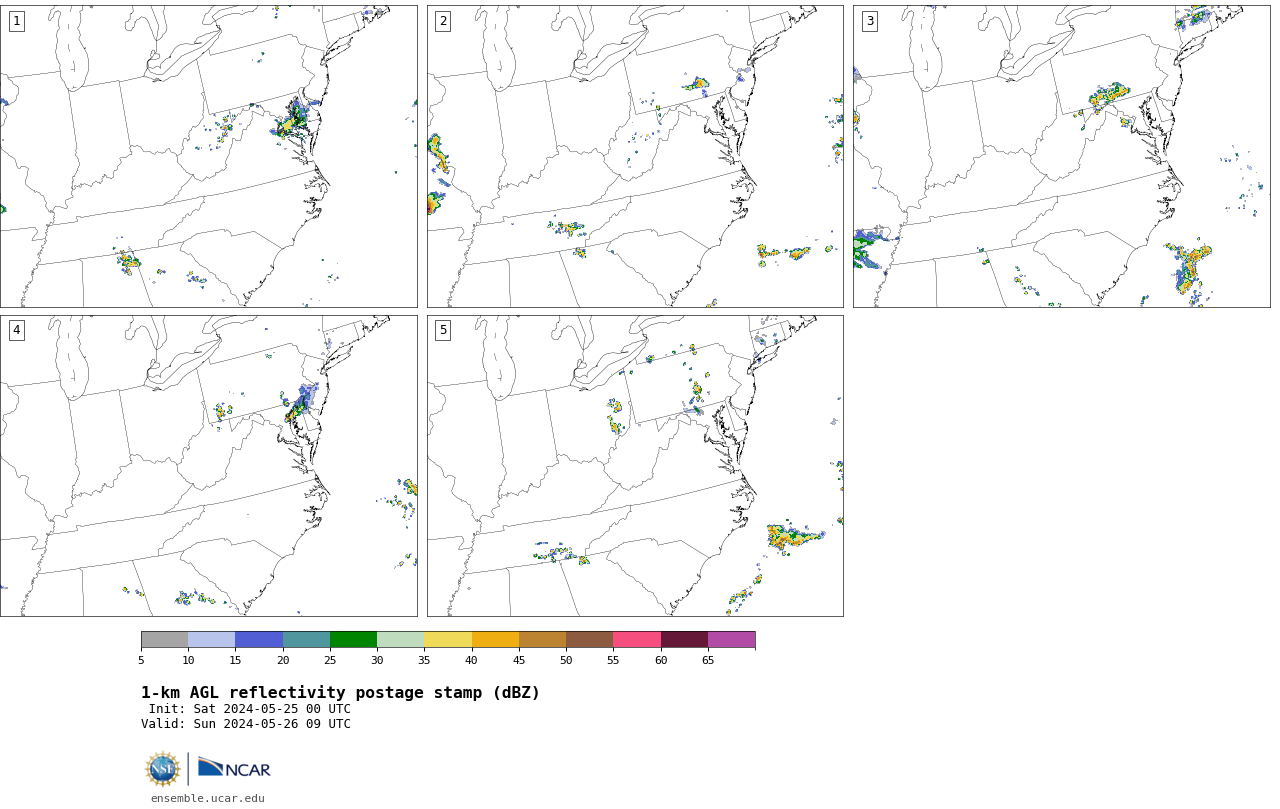Click the panel number 2 label box
The height and width of the screenshot is (809, 1280).
(x=443, y=21)
